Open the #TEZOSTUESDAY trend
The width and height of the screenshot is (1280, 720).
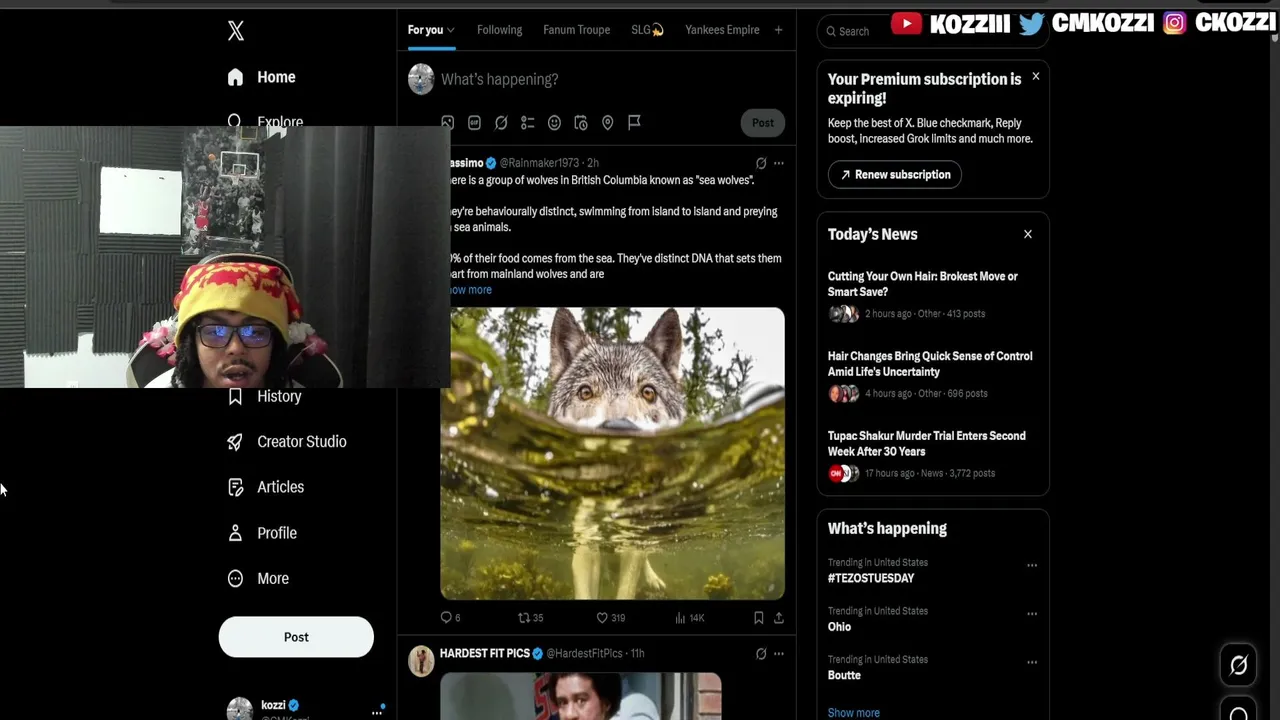click(x=871, y=578)
